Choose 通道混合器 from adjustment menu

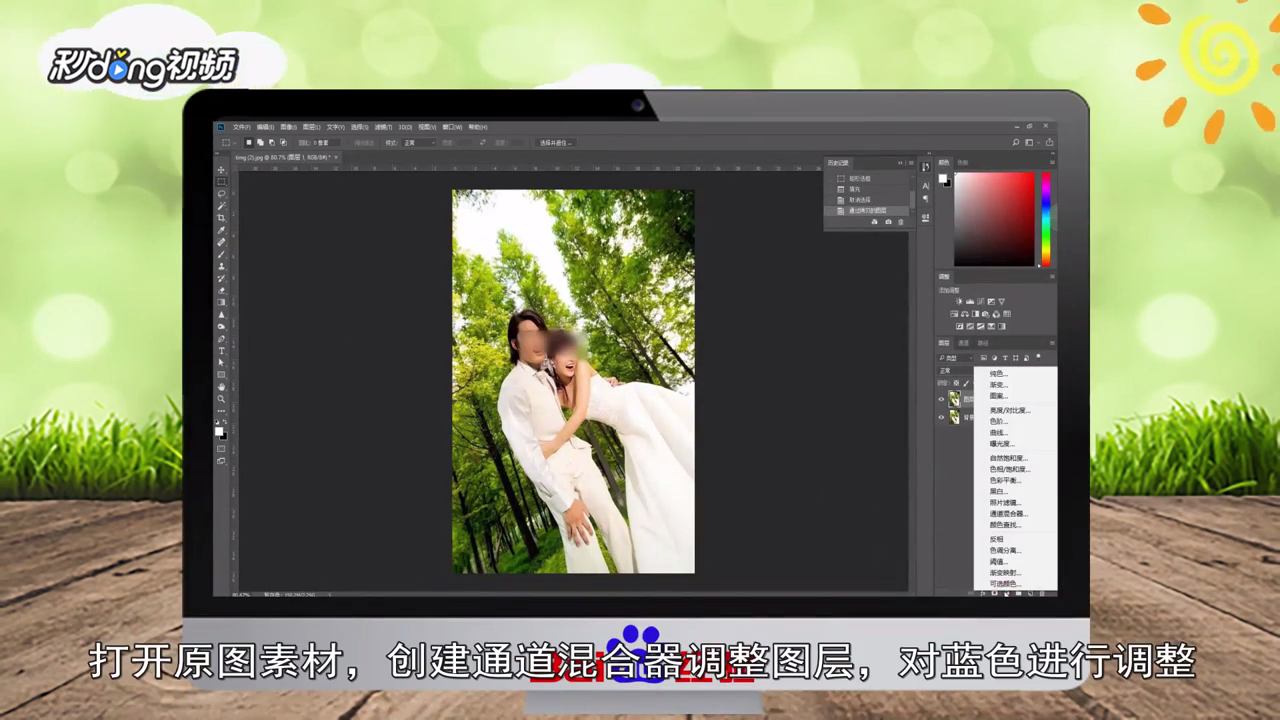(x=1008, y=514)
